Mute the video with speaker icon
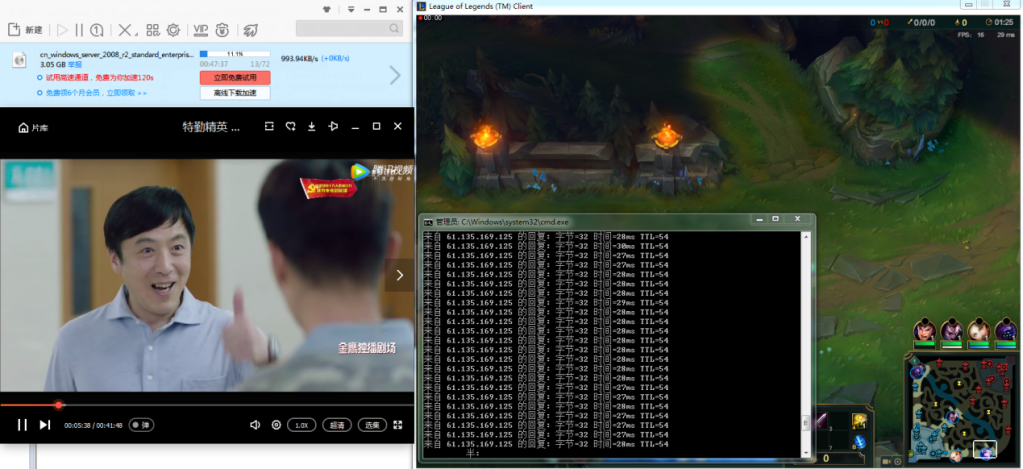This screenshot has width=1023, height=469. click(255, 425)
